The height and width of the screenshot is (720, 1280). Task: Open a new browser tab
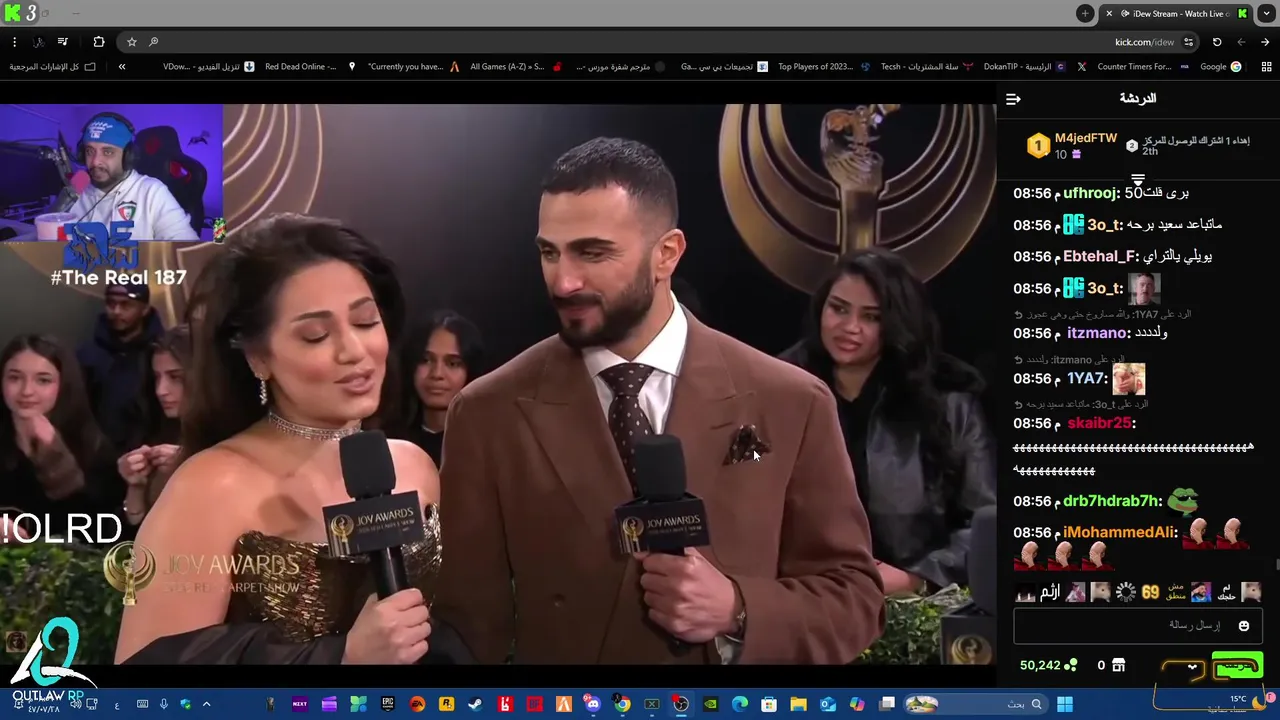coord(1085,13)
